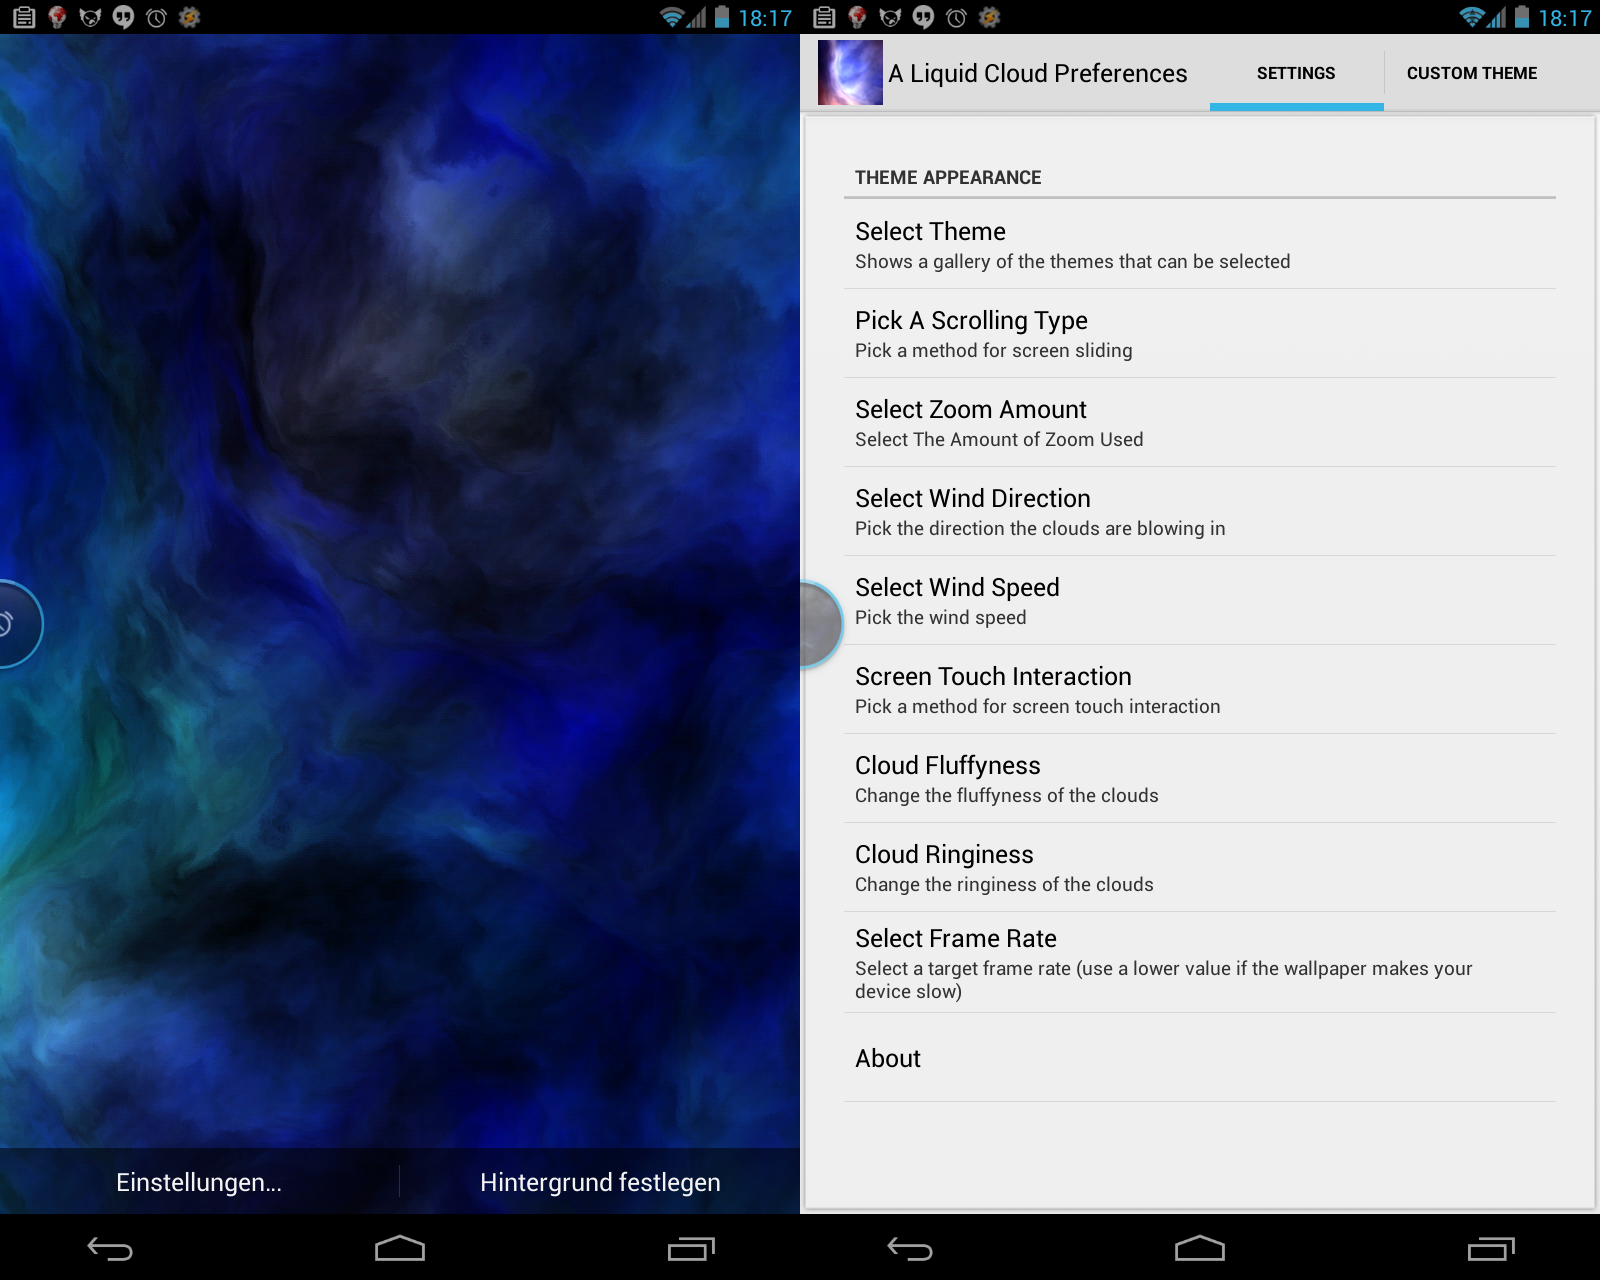Switch to the CUSTOM THEME tab
The image size is (1600, 1280).
click(1472, 73)
